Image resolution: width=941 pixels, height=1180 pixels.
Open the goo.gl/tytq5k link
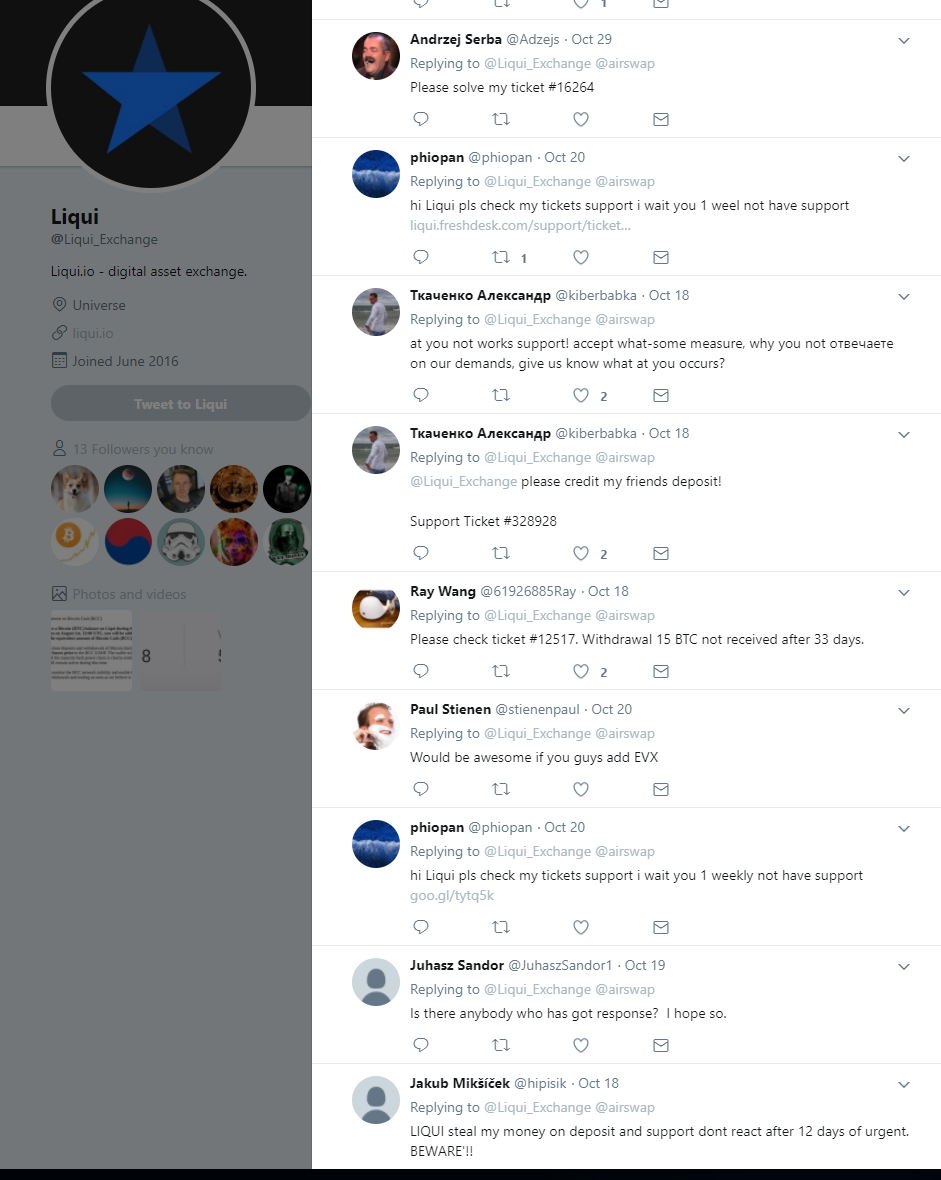[452, 896]
